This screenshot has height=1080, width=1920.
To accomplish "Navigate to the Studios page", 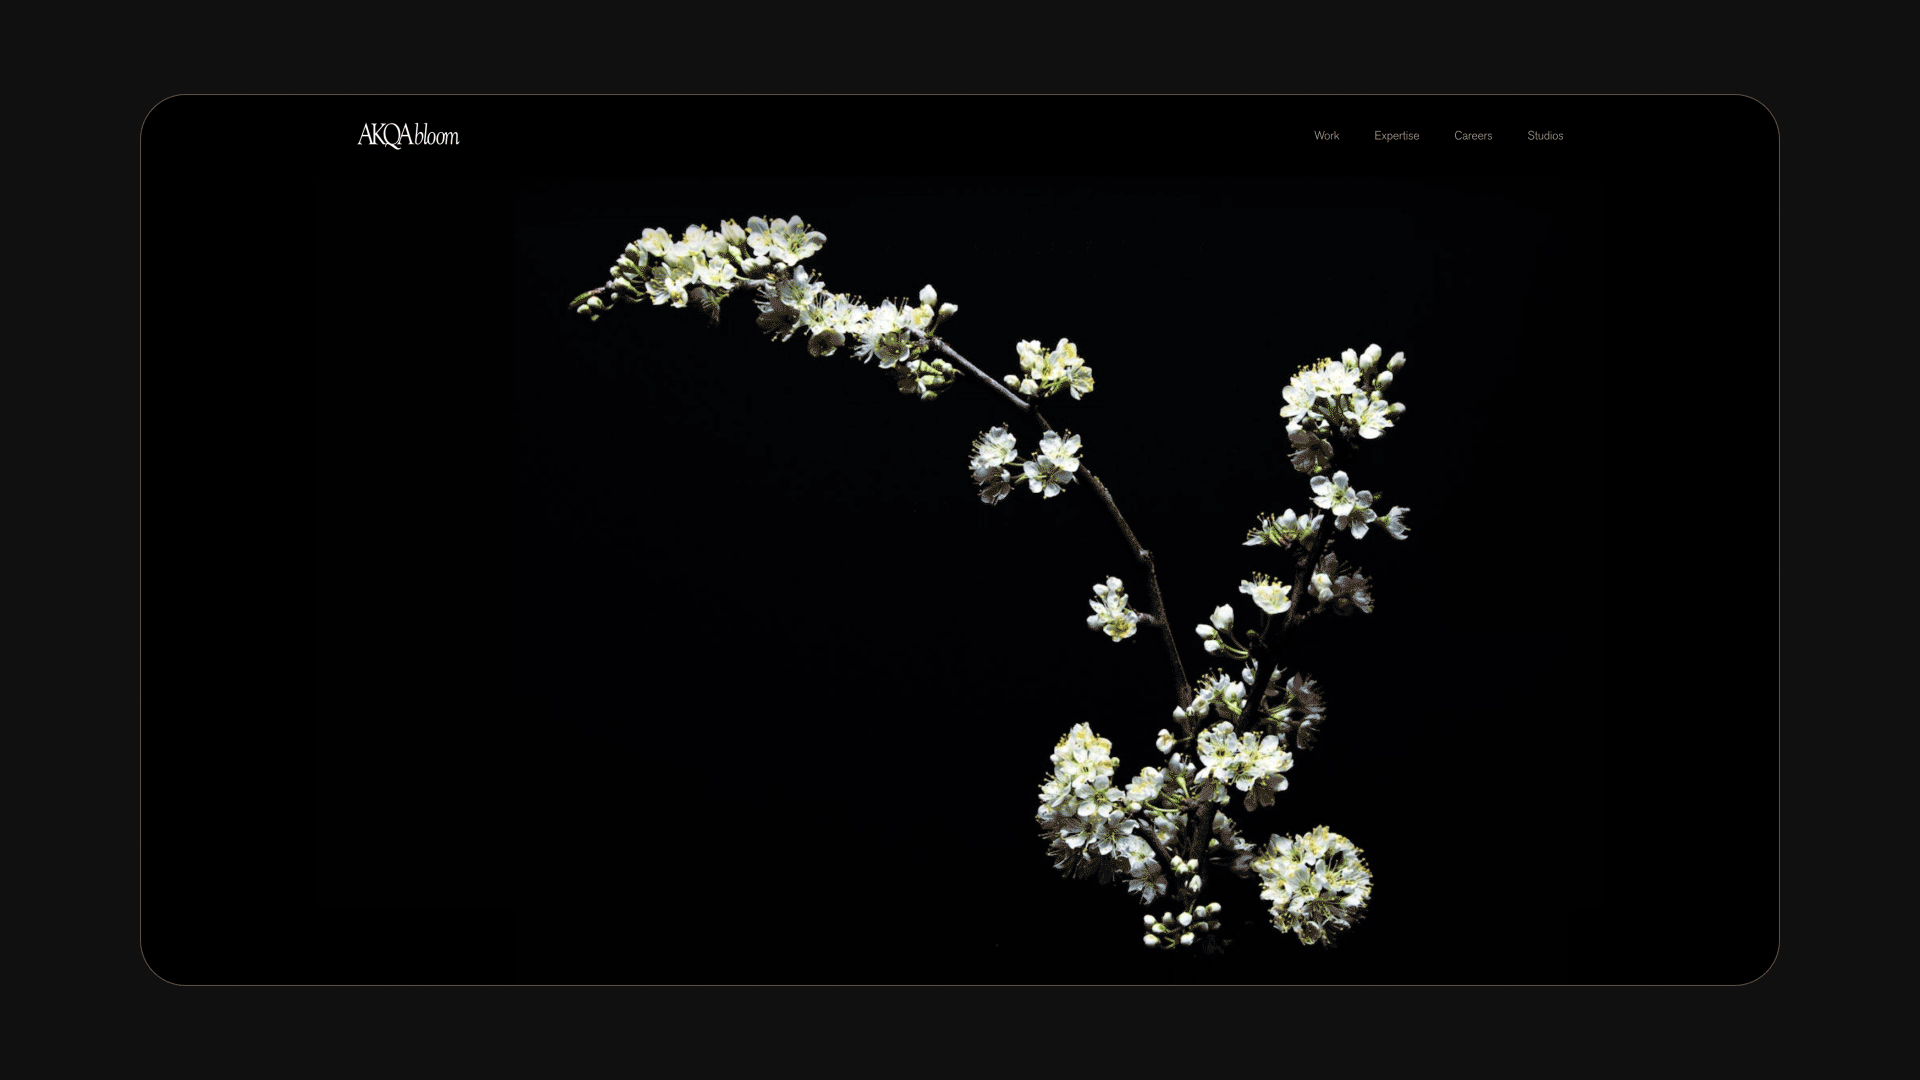I will (x=1544, y=136).
